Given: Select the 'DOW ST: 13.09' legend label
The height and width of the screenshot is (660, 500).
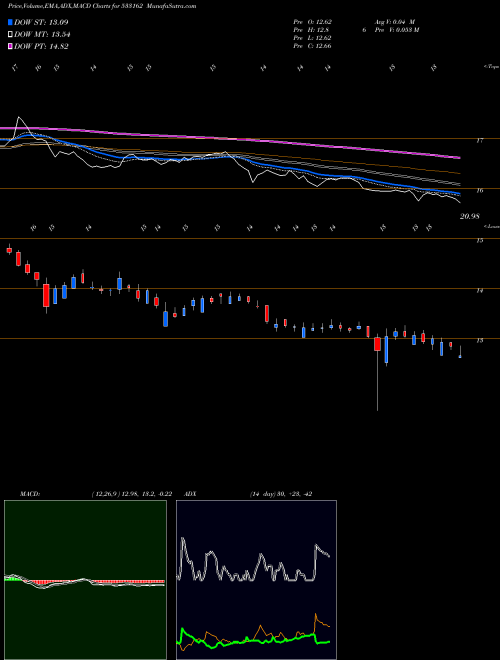Looking at the screenshot, I should coord(41,22).
